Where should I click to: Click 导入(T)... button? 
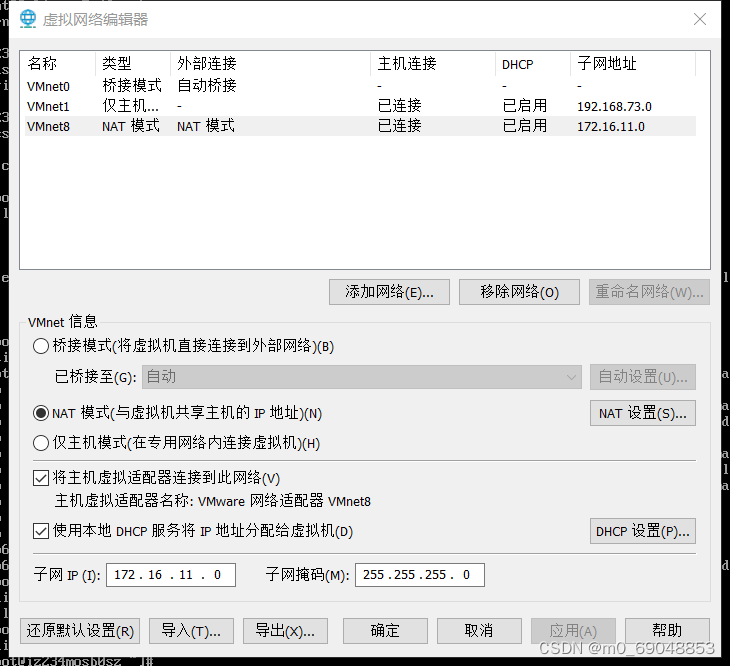pos(191,631)
